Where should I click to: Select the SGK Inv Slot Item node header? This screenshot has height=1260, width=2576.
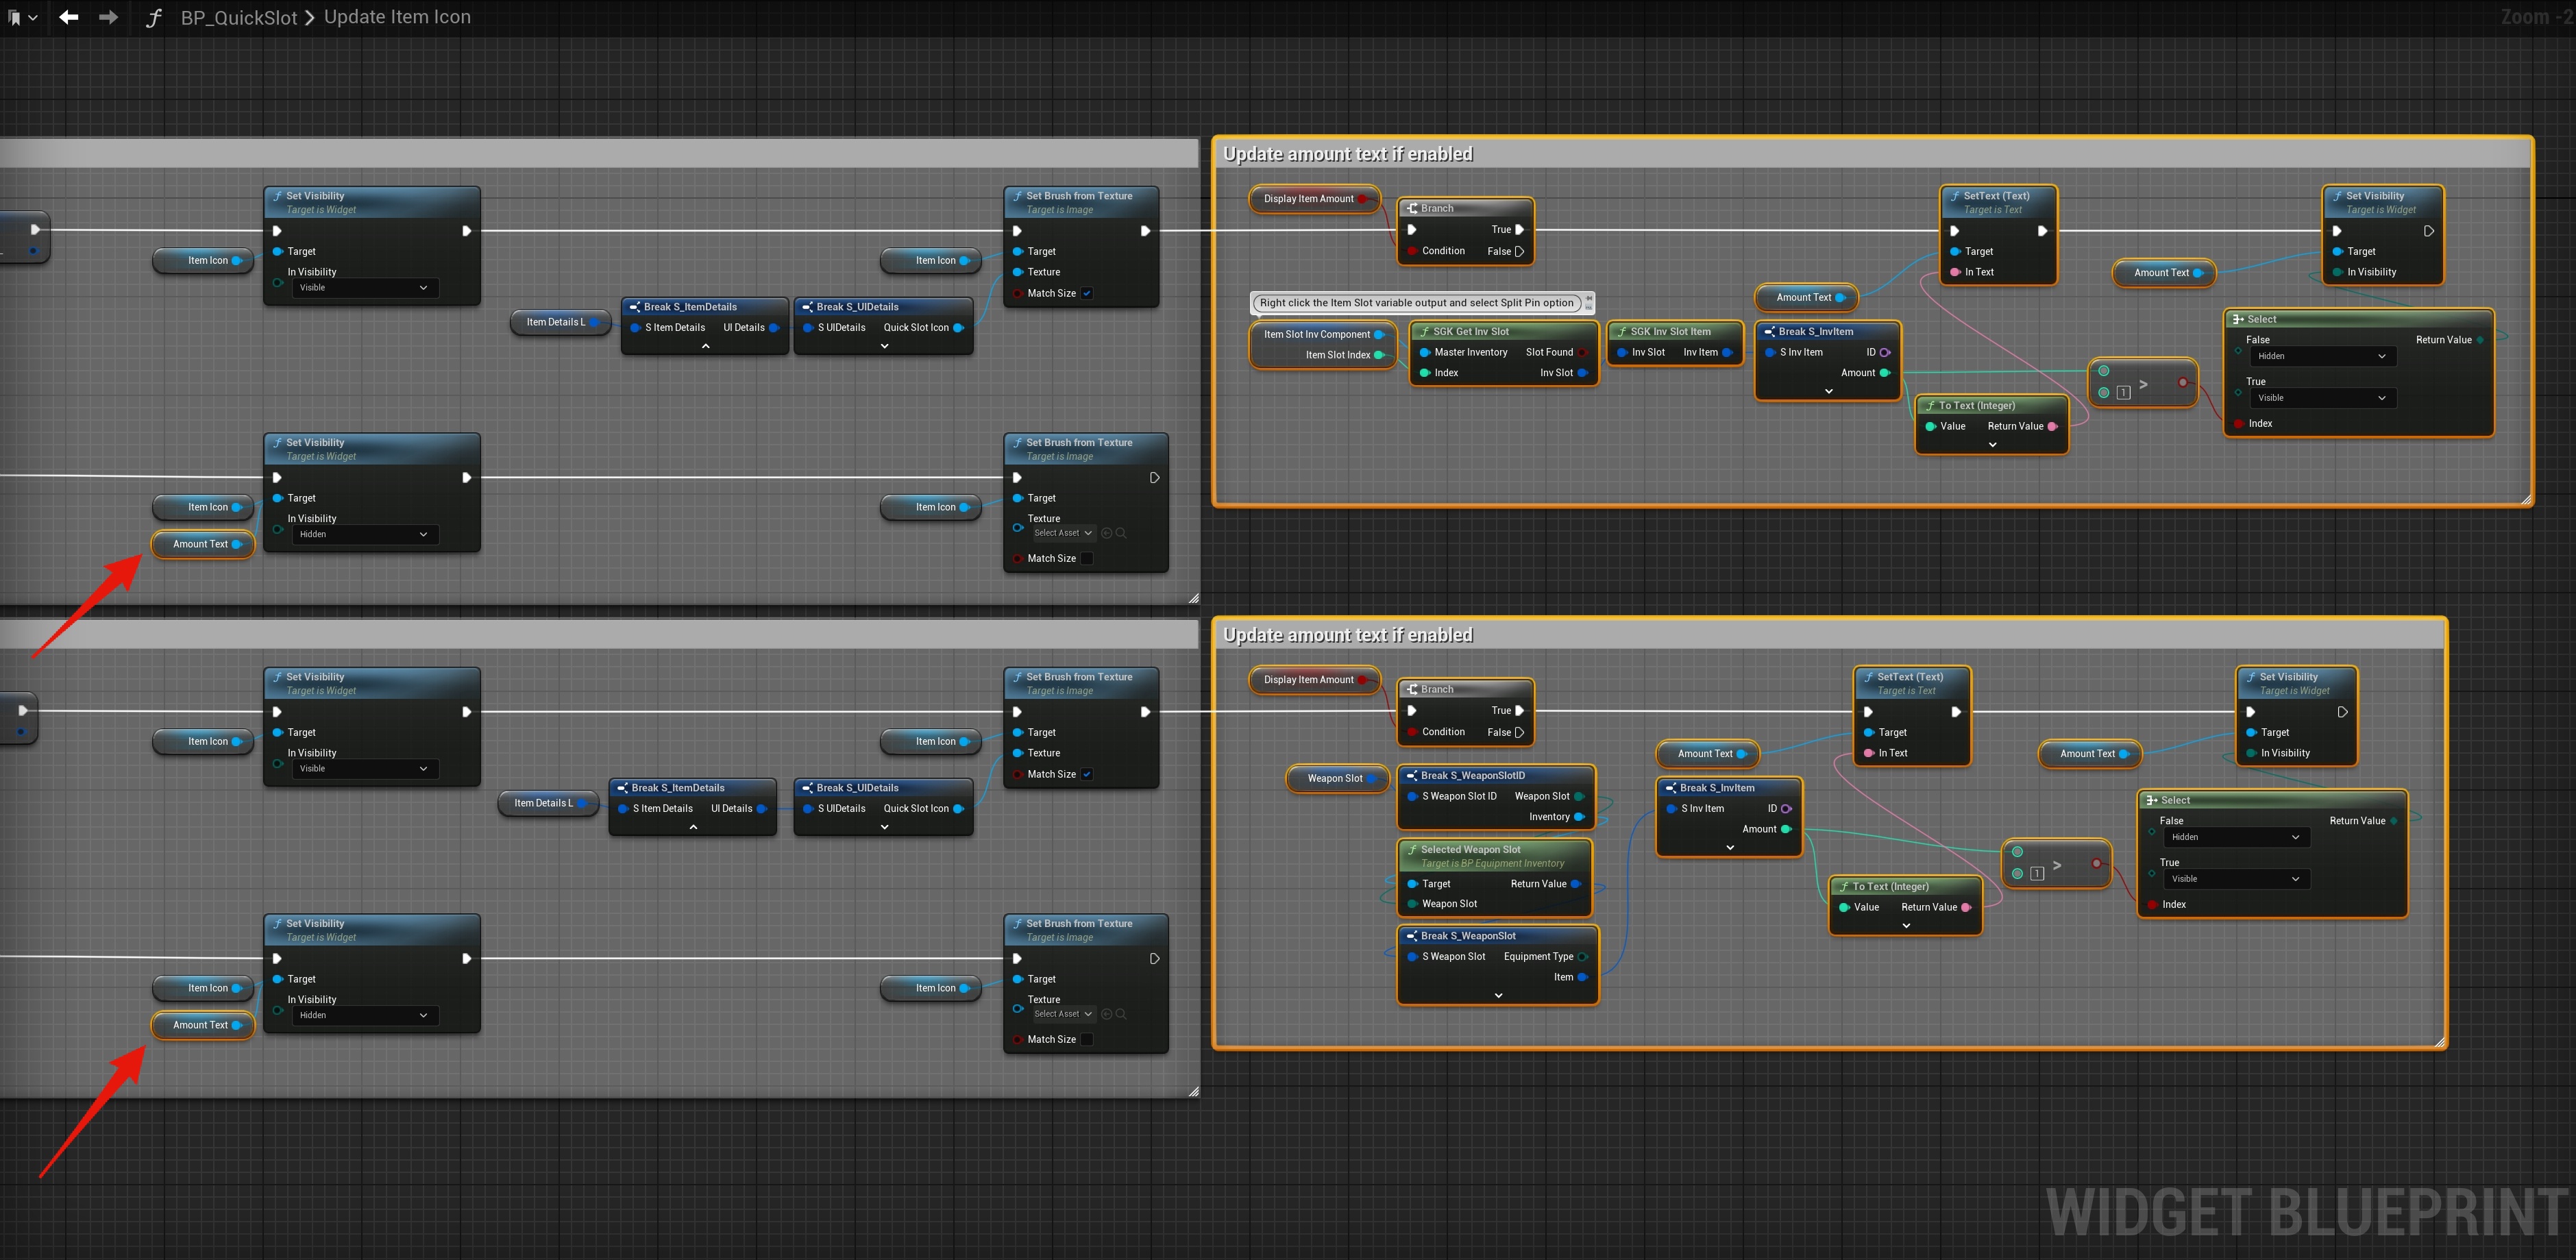coord(1670,332)
